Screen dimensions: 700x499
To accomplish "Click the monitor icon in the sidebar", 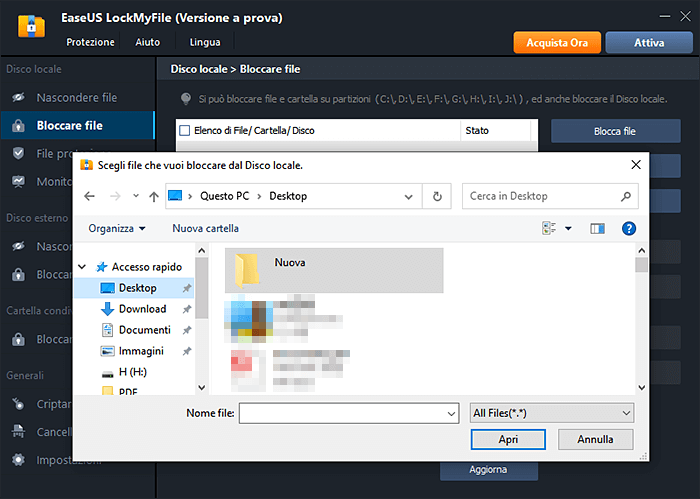I will coord(18,182).
